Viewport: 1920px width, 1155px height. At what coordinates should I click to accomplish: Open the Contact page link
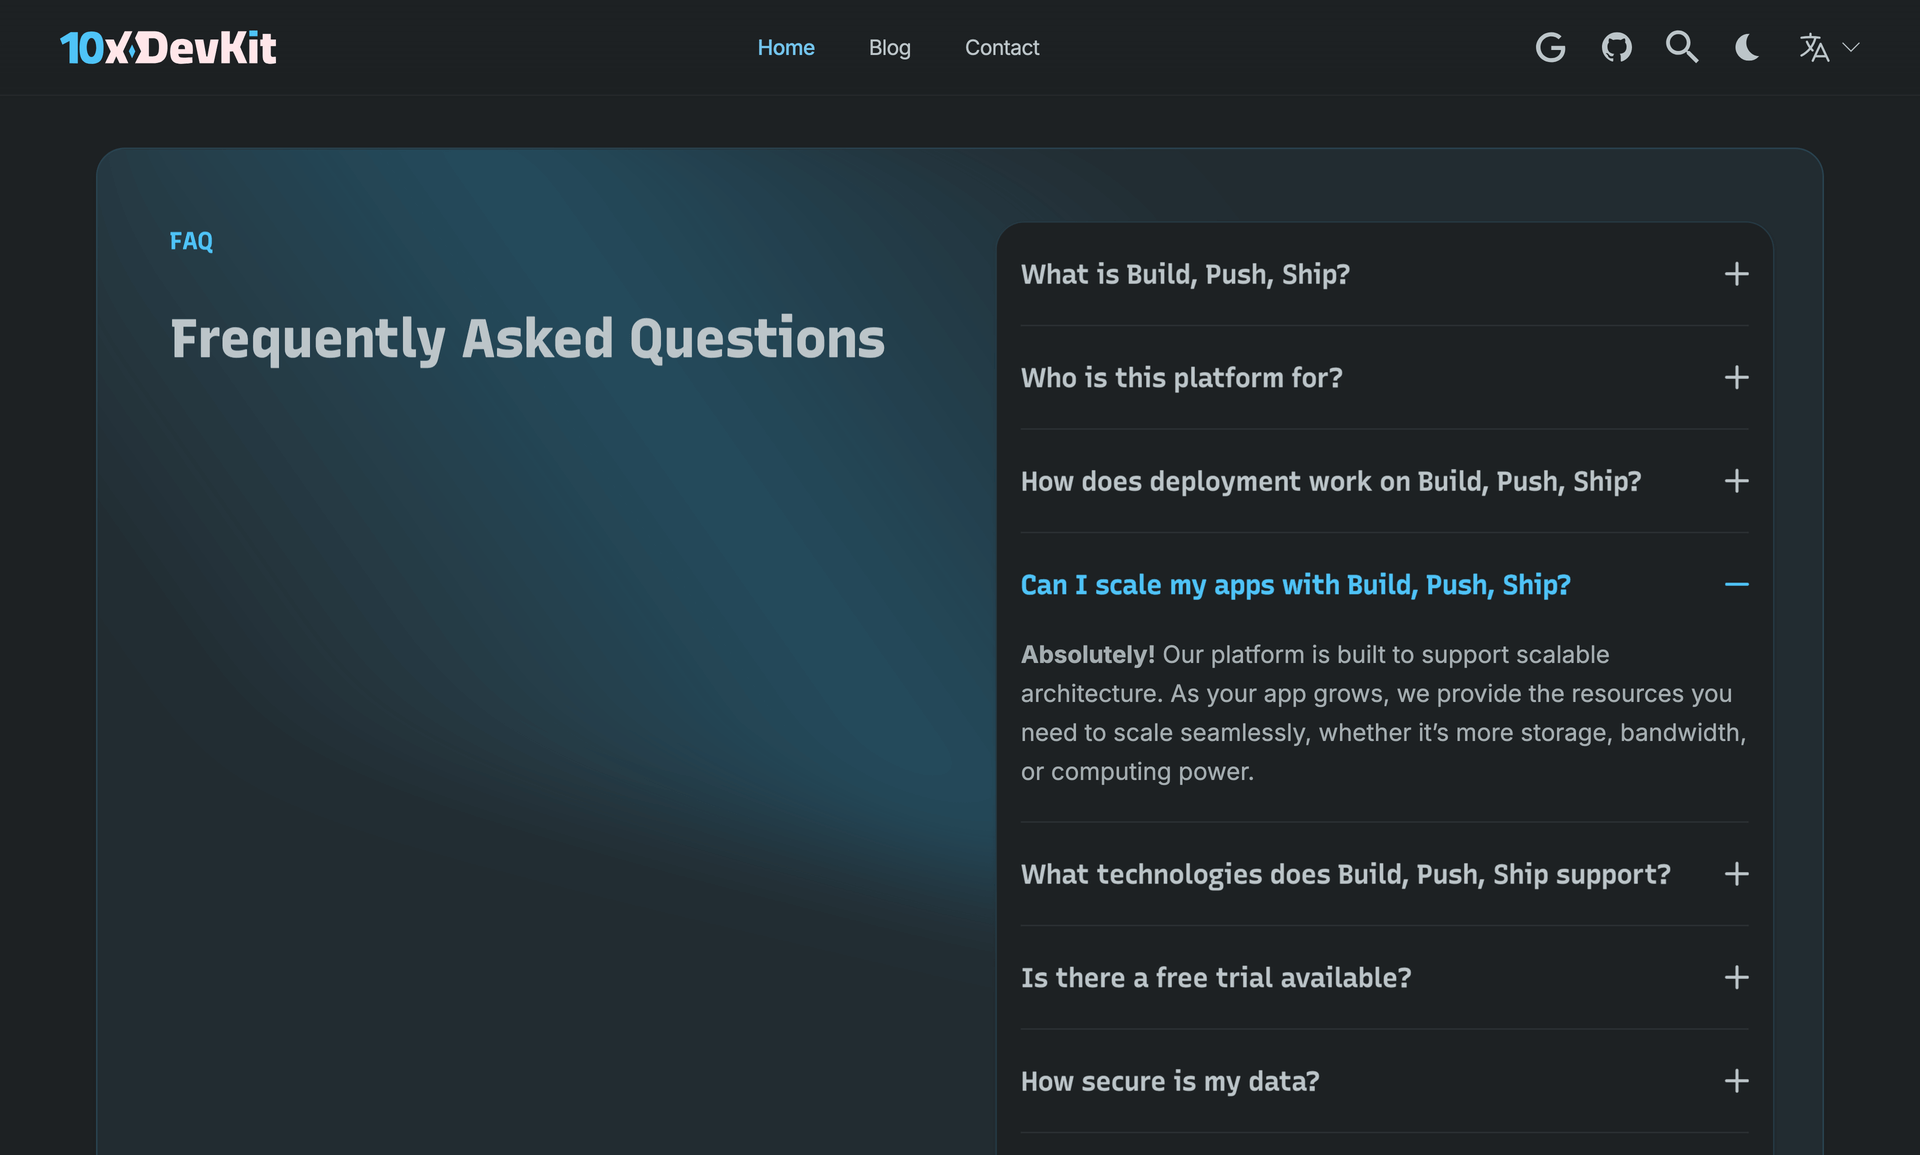1002,47
